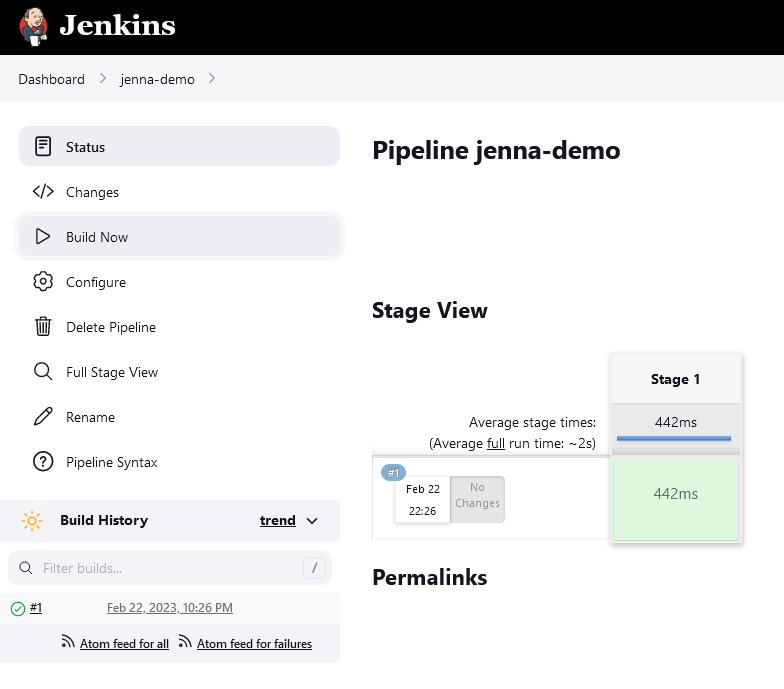Image resolution: width=784 pixels, height=689 pixels.
Task: Click the Delete Pipeline trash icon
Action: (x=43, y=326)
